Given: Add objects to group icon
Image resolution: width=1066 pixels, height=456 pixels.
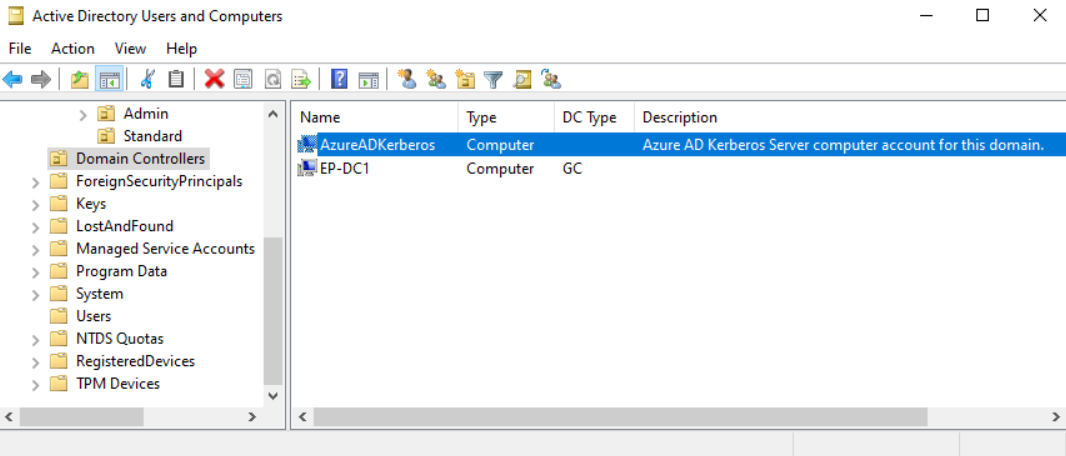Looking at the screenshot, I should coord(551,80).
